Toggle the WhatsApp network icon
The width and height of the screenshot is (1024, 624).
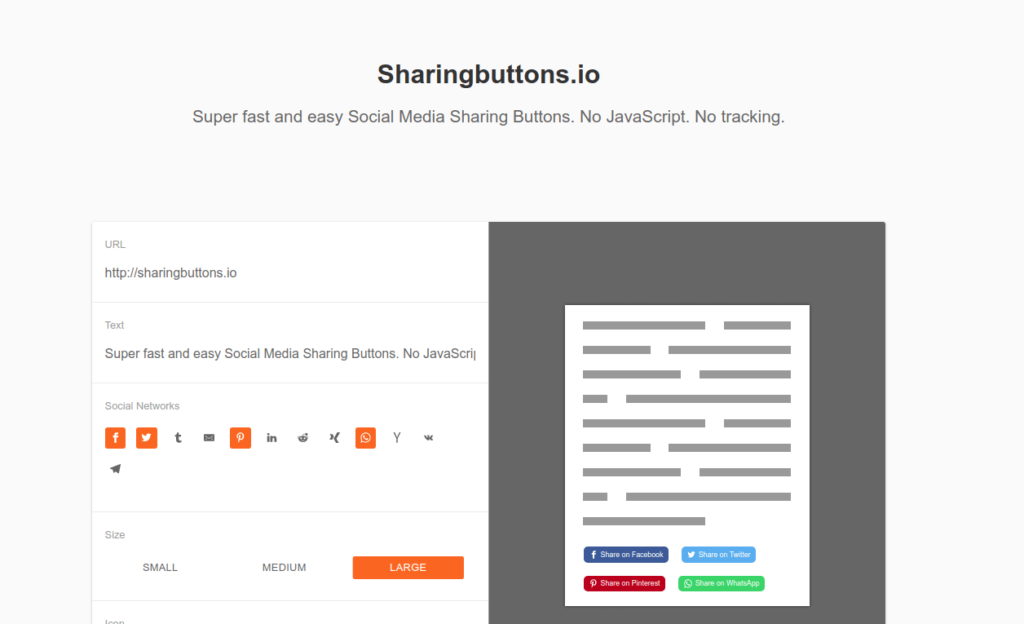366,437
